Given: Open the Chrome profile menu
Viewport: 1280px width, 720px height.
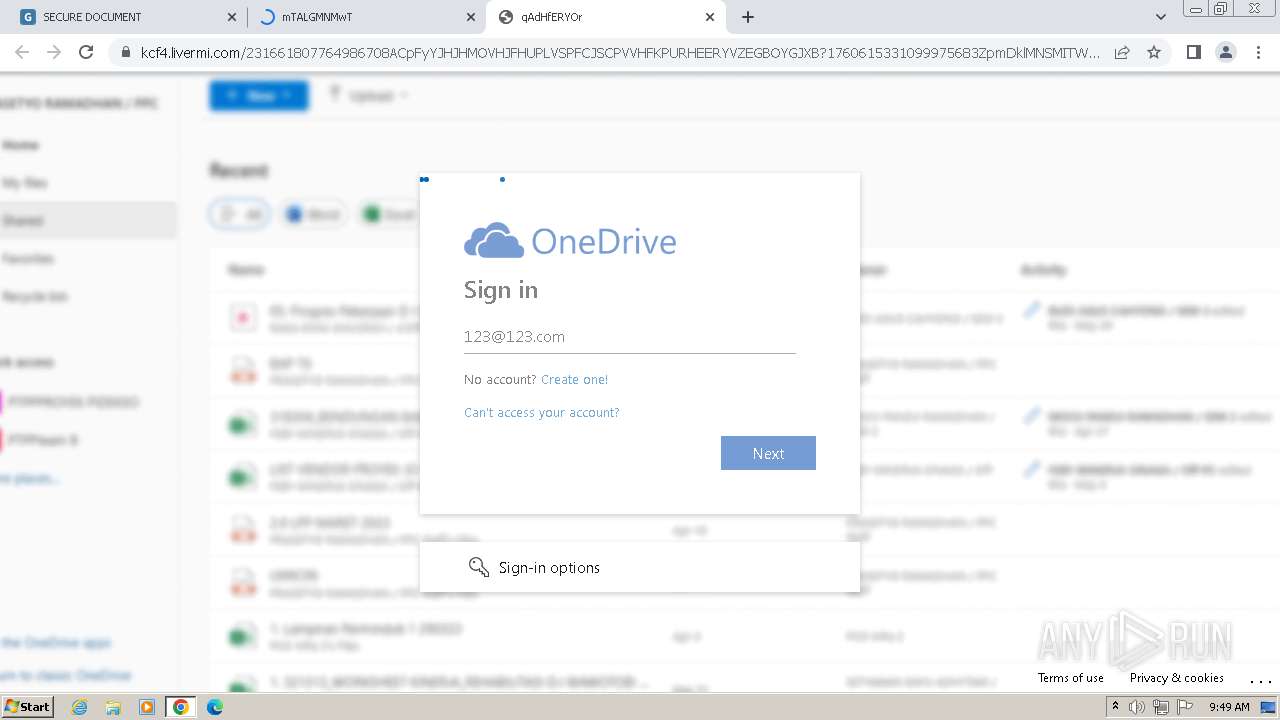Looking at the screenshot, I should pos(1225,52).
